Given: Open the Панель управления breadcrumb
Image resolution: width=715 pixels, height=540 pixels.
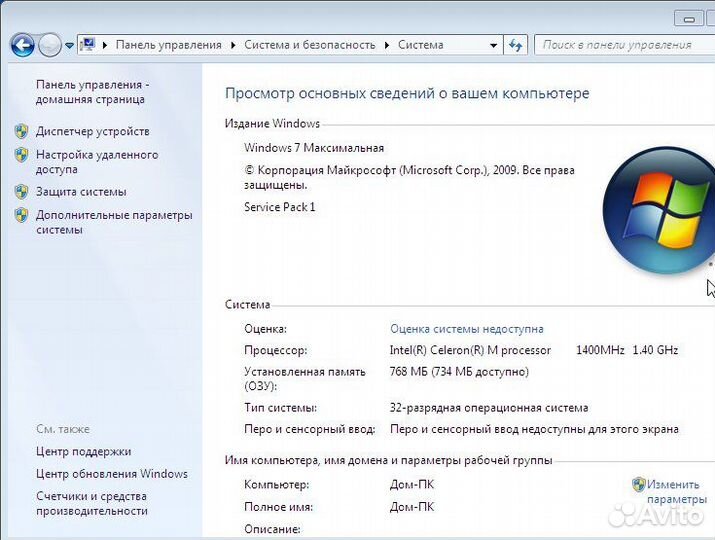Looking at the screenshot, I should click(168, 45).
